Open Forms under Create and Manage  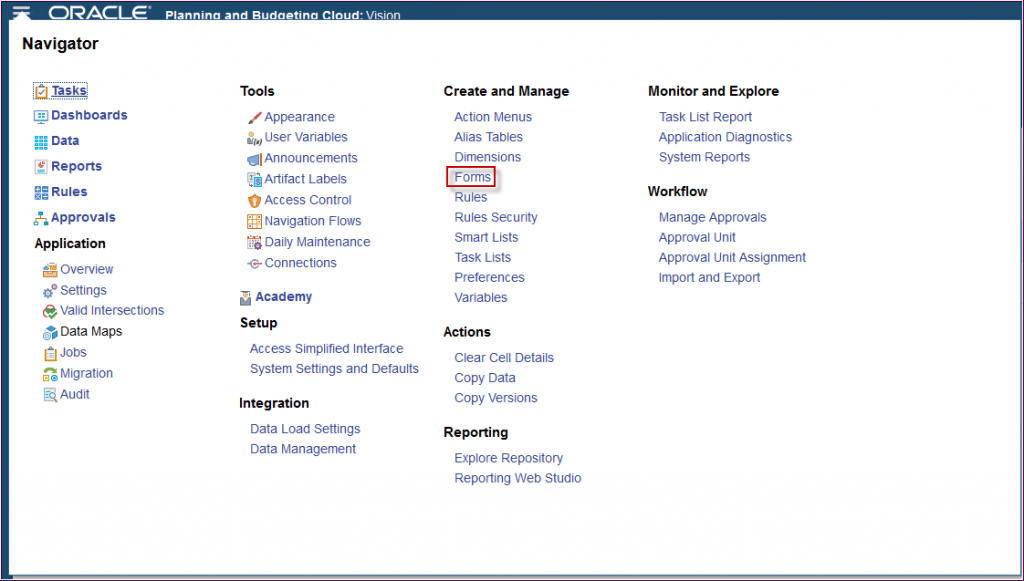coord(472,177)
